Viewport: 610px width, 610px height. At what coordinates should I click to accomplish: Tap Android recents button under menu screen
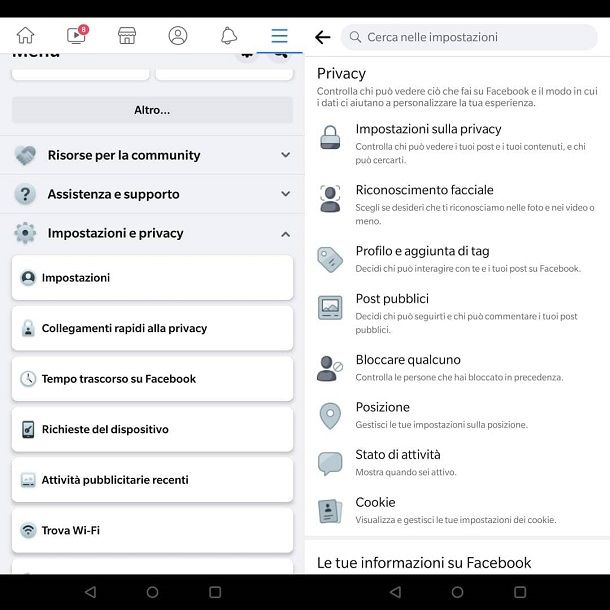215,592
